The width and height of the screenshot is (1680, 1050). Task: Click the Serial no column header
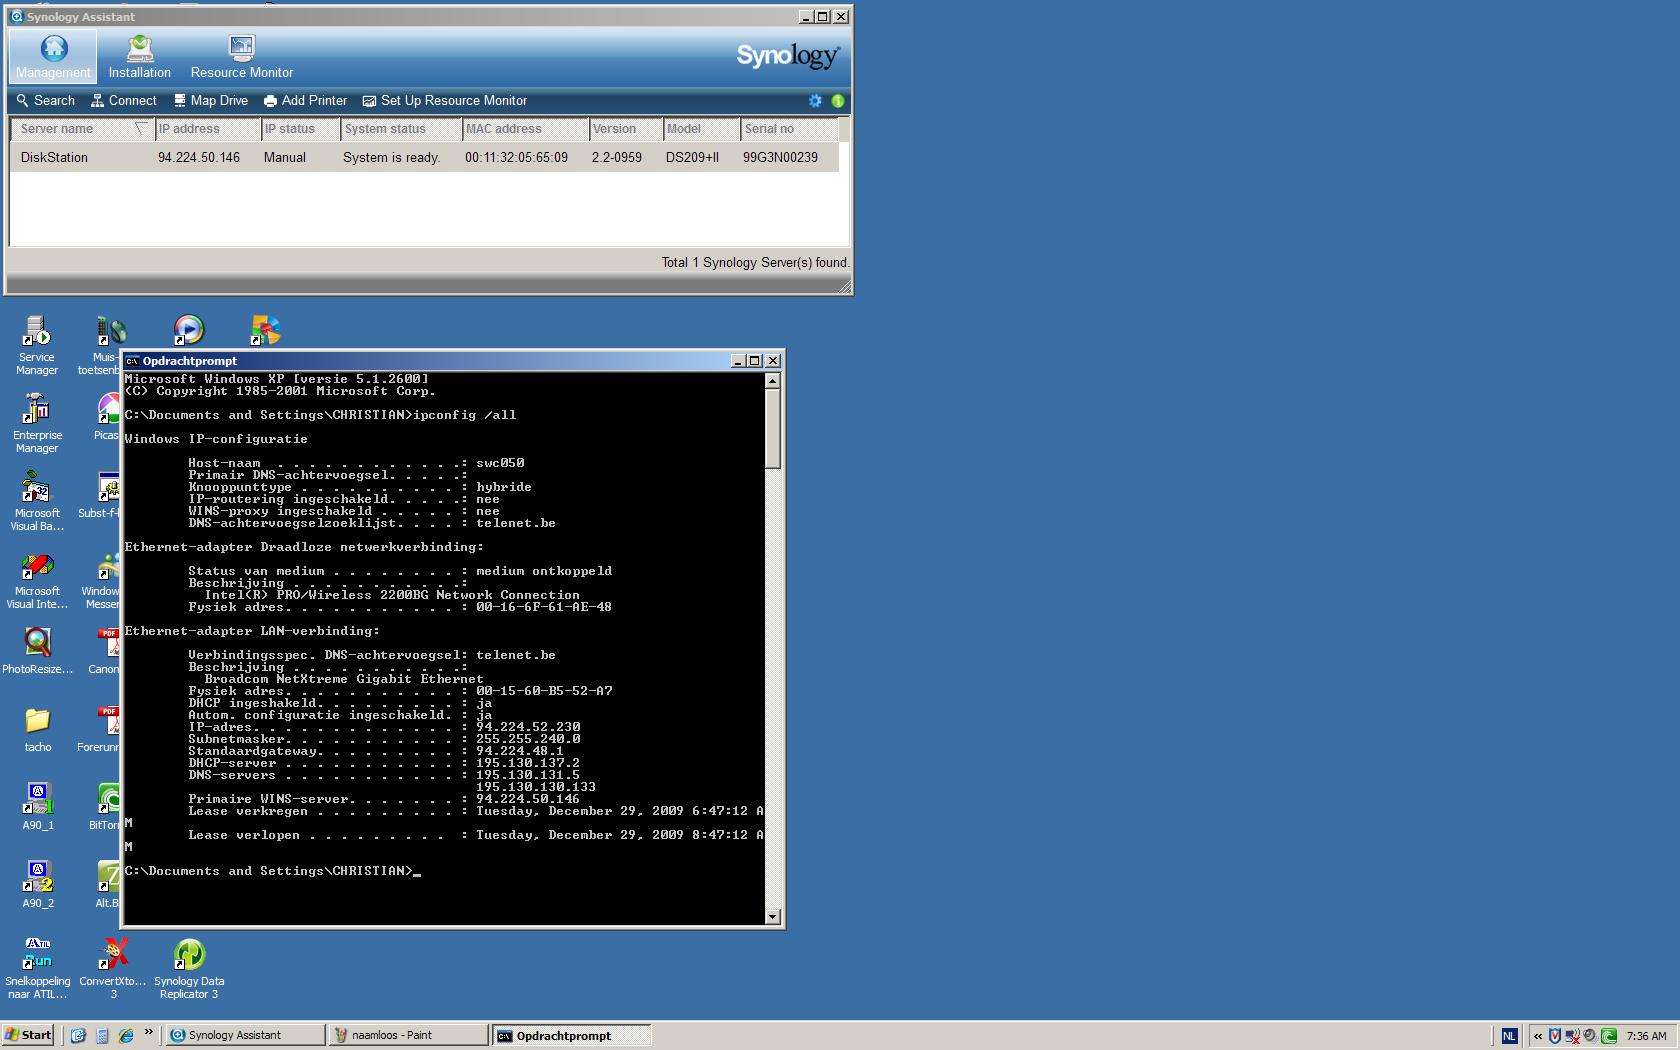point(790,129)
